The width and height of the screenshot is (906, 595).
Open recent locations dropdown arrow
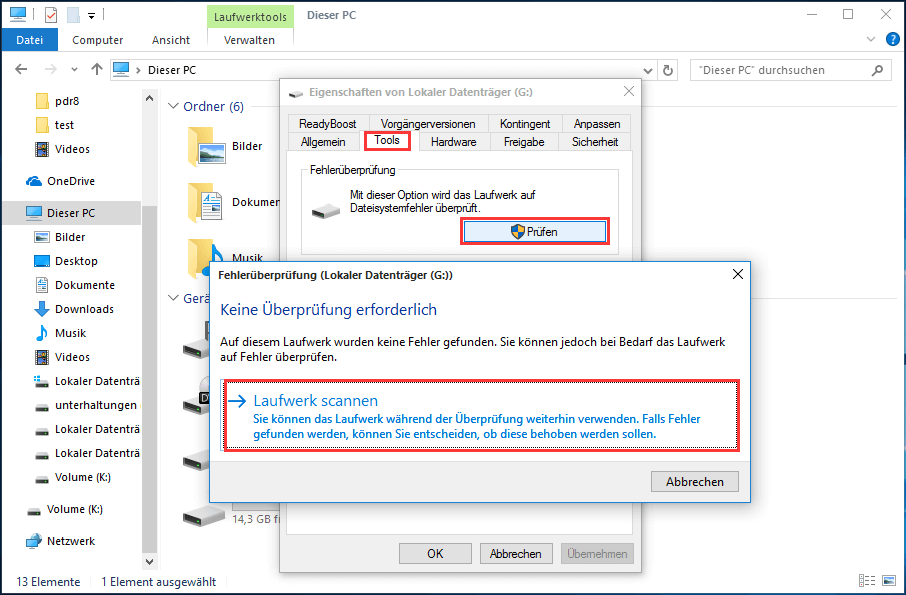pyautogui.click(x=74, y=70)
